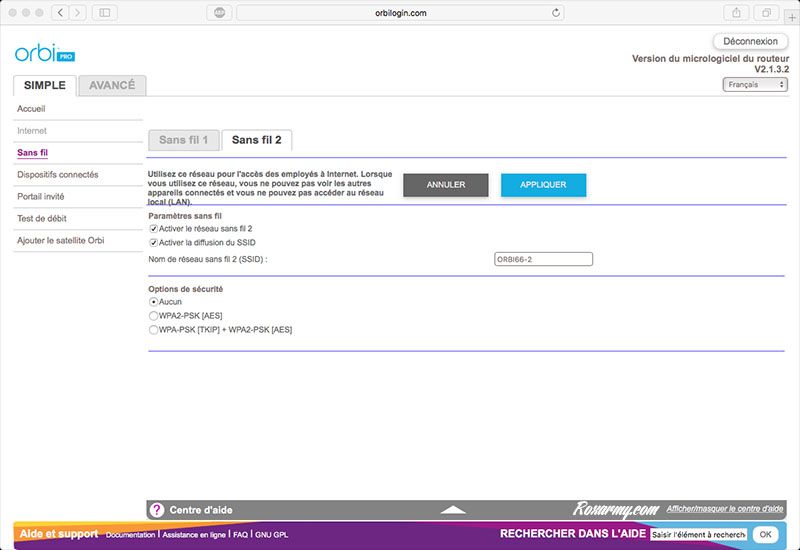This screenshot has width=800, height=550.
Task: Select the WPA2-PSK [AES] security option
Action: click(x=154, y=315)
